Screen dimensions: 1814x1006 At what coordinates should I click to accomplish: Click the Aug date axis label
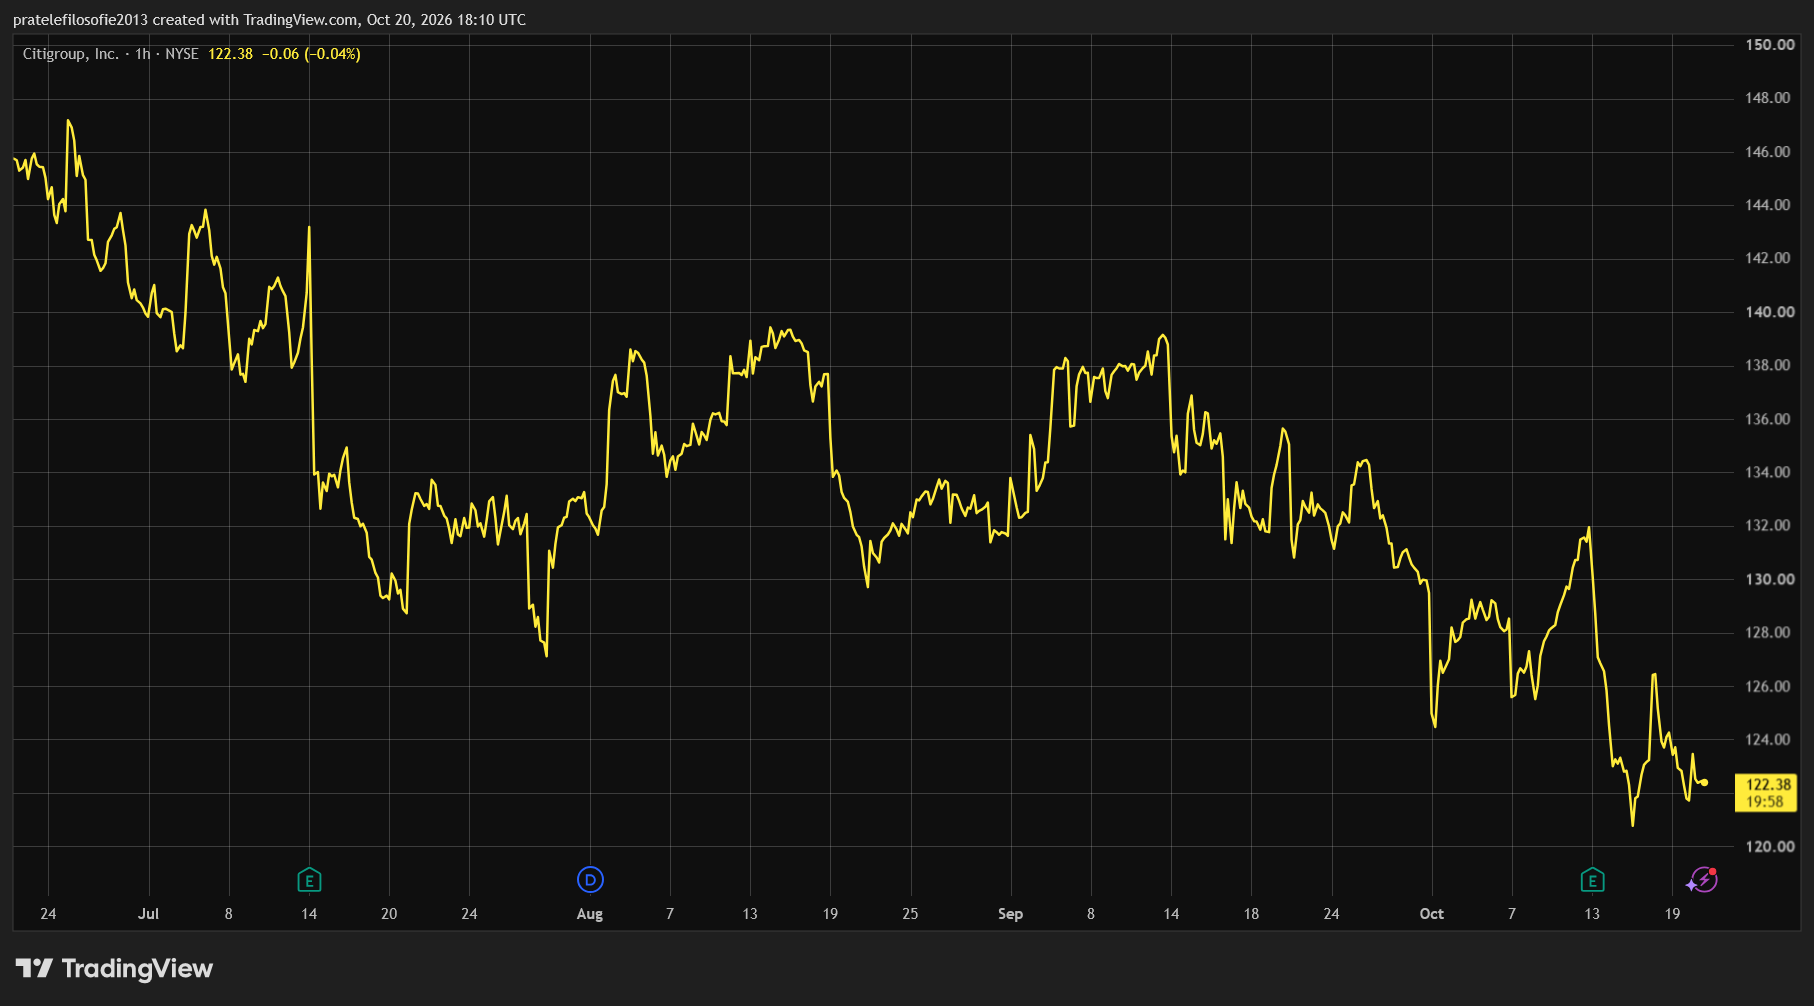[x=590, y=914]
